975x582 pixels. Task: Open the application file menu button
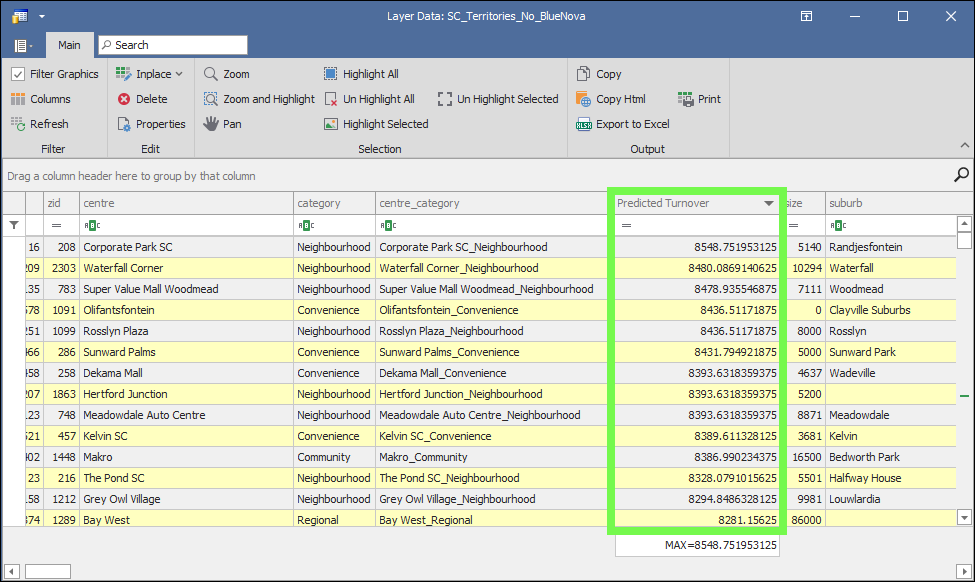point(22,45)
